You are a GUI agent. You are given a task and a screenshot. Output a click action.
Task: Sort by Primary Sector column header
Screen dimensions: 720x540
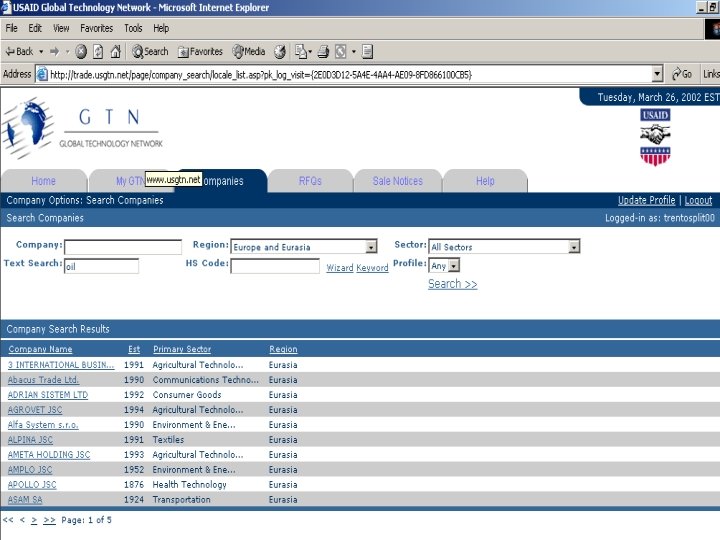182,349
